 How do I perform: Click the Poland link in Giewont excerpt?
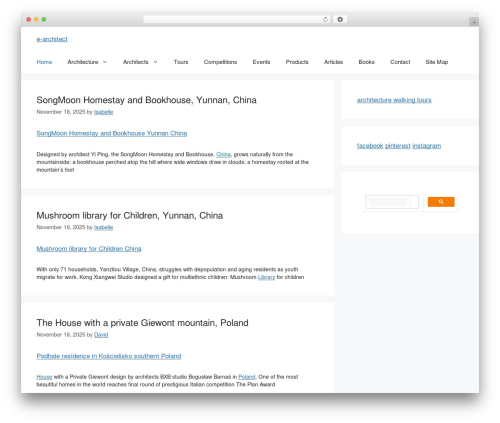pos(247,377)
